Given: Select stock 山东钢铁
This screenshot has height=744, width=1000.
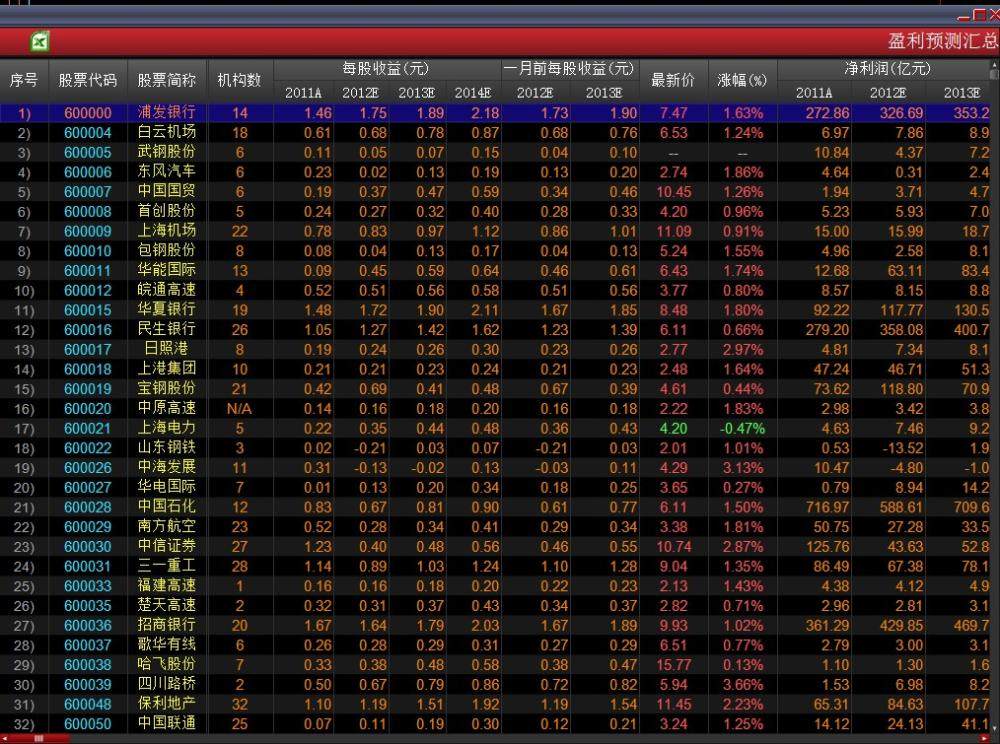Looking at the screenshot, I should (166, 448).
